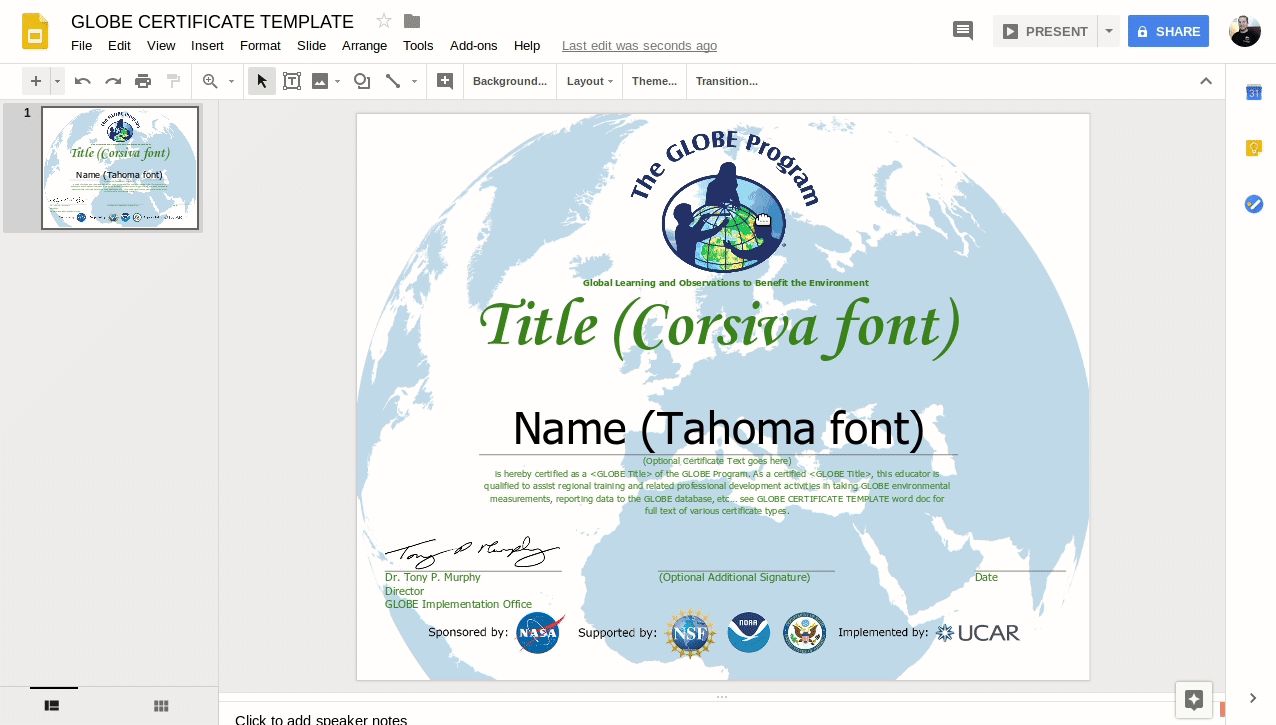Select the Shape tool
Screen dimensions: 1276x725
coord(362,81)
